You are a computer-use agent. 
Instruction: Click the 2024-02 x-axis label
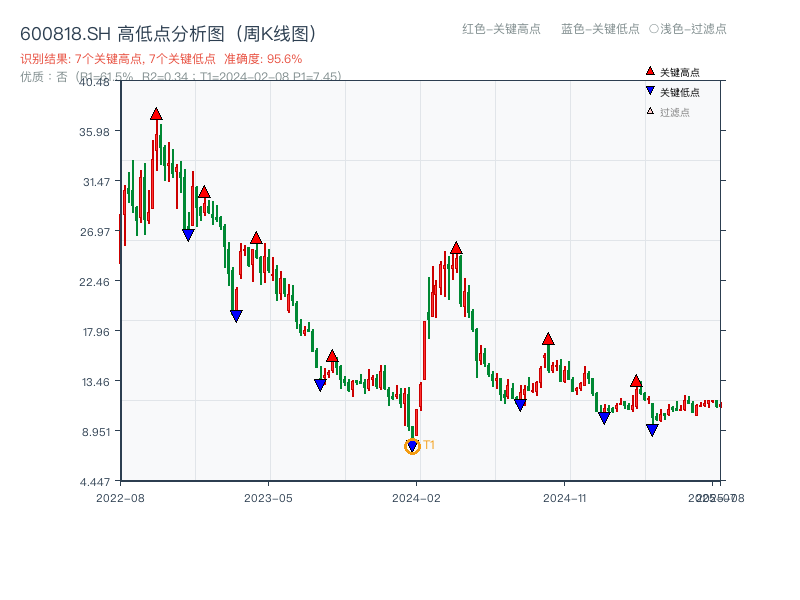coord(418,496)
